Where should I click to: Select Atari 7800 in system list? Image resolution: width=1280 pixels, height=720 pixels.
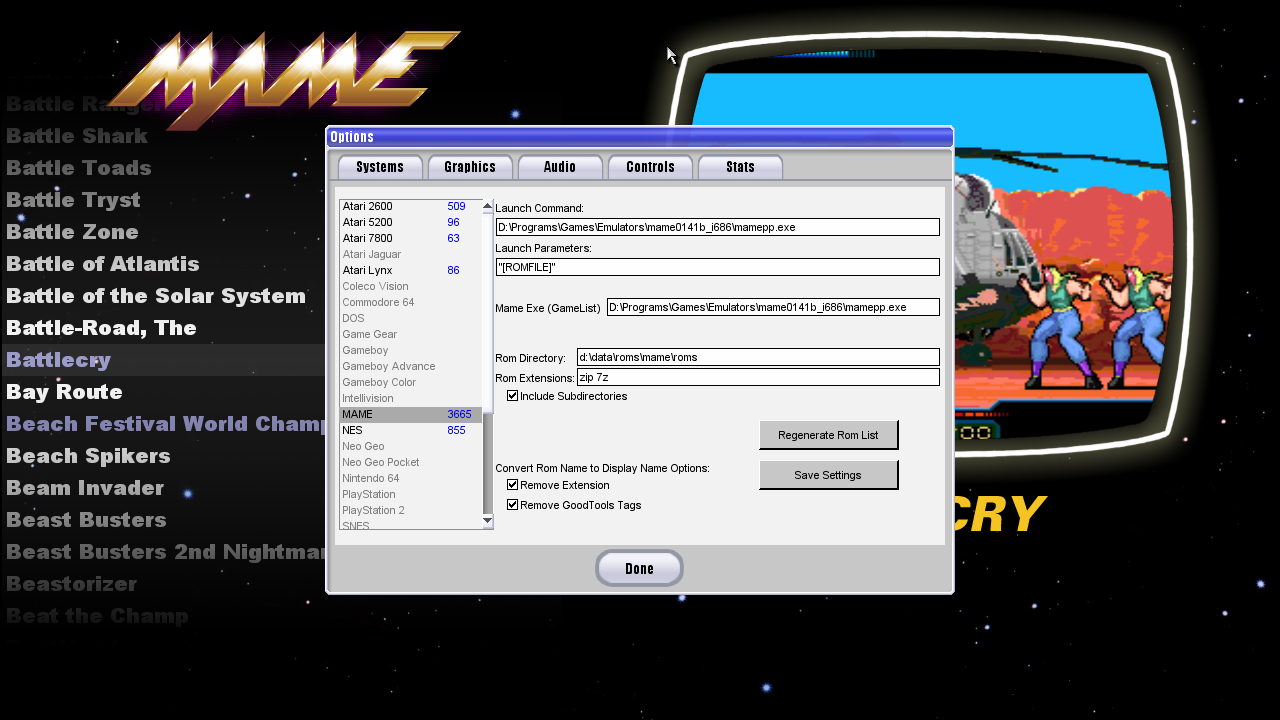(411, 238)
